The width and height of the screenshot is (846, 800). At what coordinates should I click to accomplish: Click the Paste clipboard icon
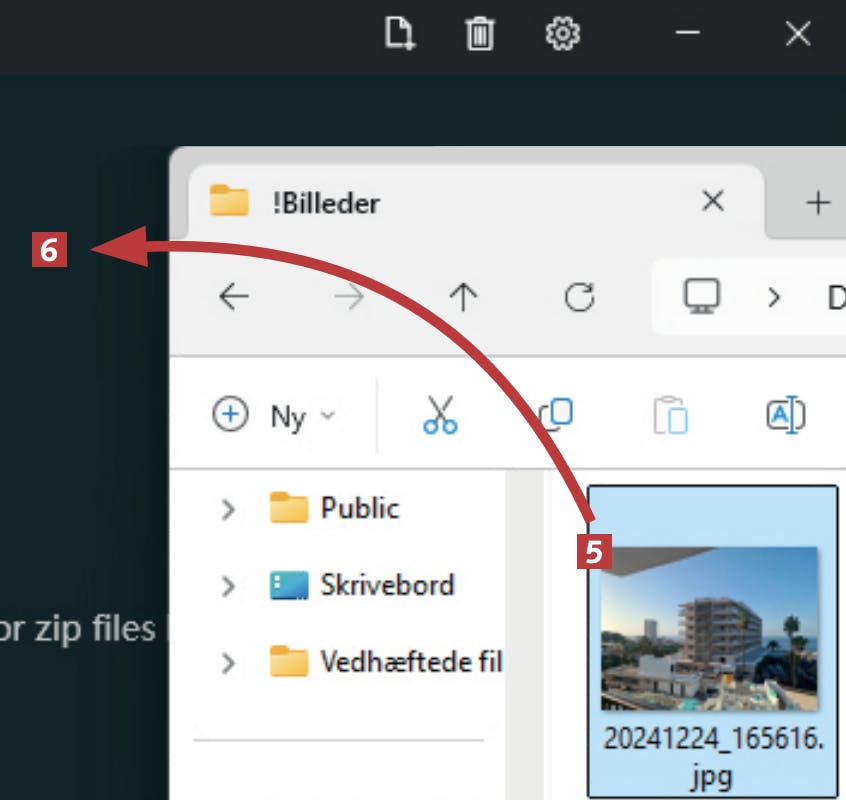pos(671,414)
